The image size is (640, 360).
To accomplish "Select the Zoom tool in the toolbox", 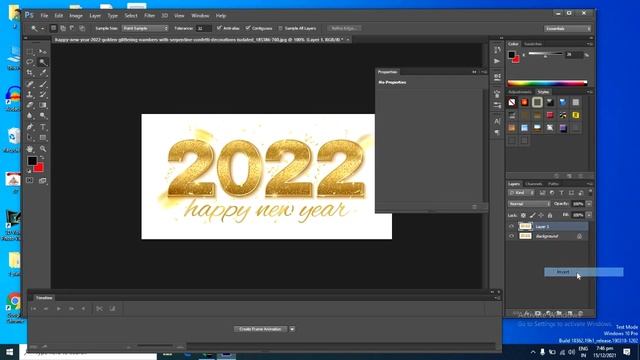I will tap(43, 149).
